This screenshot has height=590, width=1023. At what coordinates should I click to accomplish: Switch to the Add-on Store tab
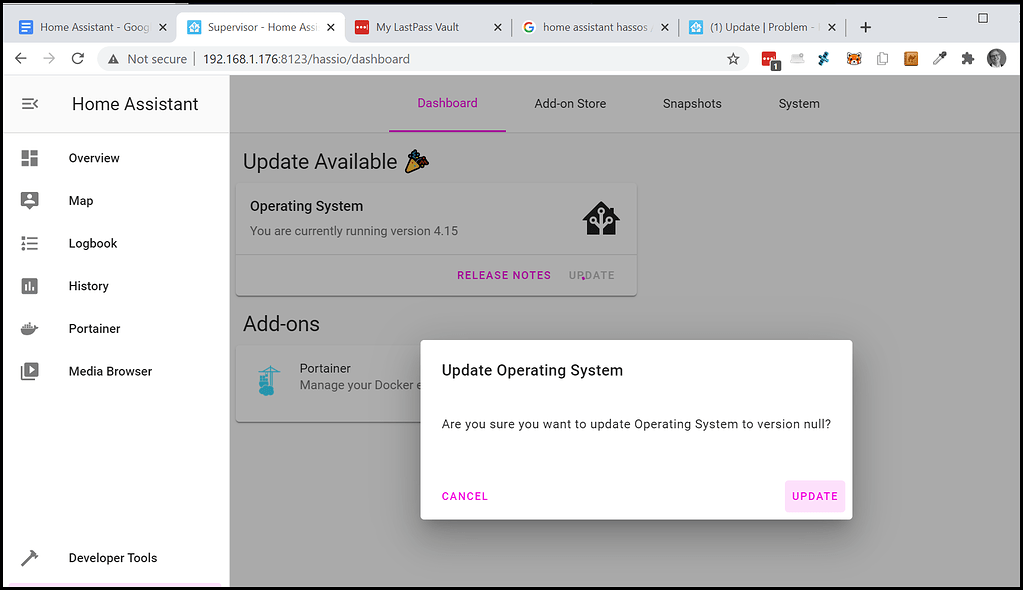click(570, 103)
